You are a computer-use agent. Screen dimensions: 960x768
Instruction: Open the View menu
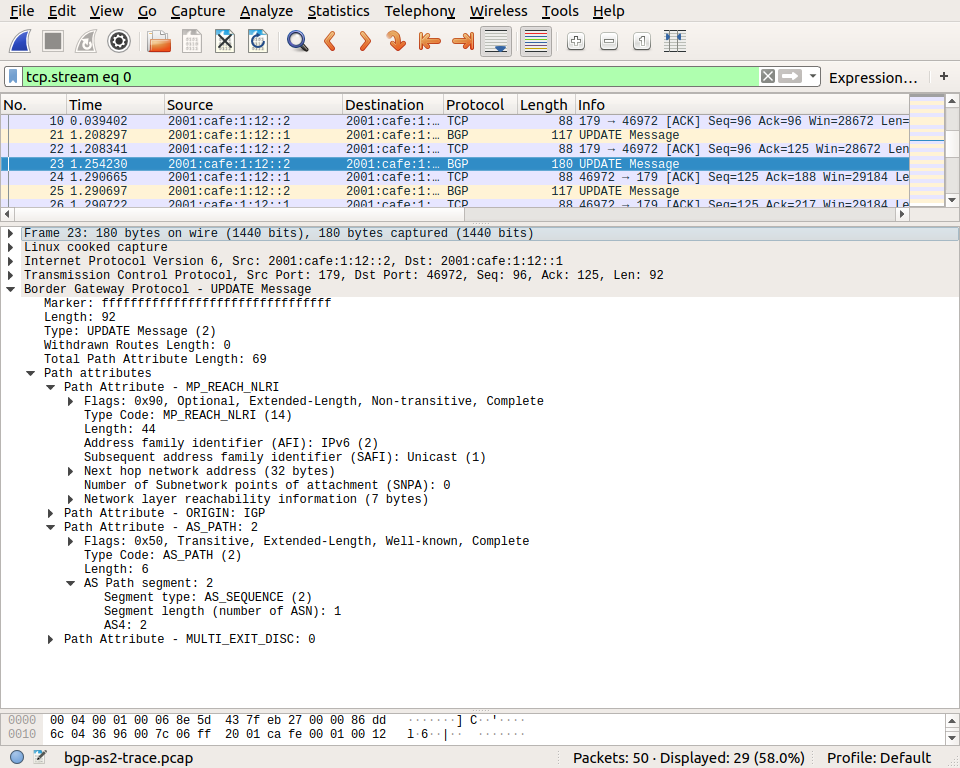pyautogui.click(x=107, y=11)
